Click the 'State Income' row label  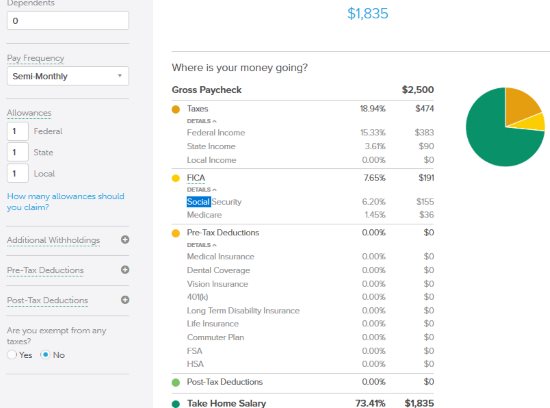click(x=211, y=146)
